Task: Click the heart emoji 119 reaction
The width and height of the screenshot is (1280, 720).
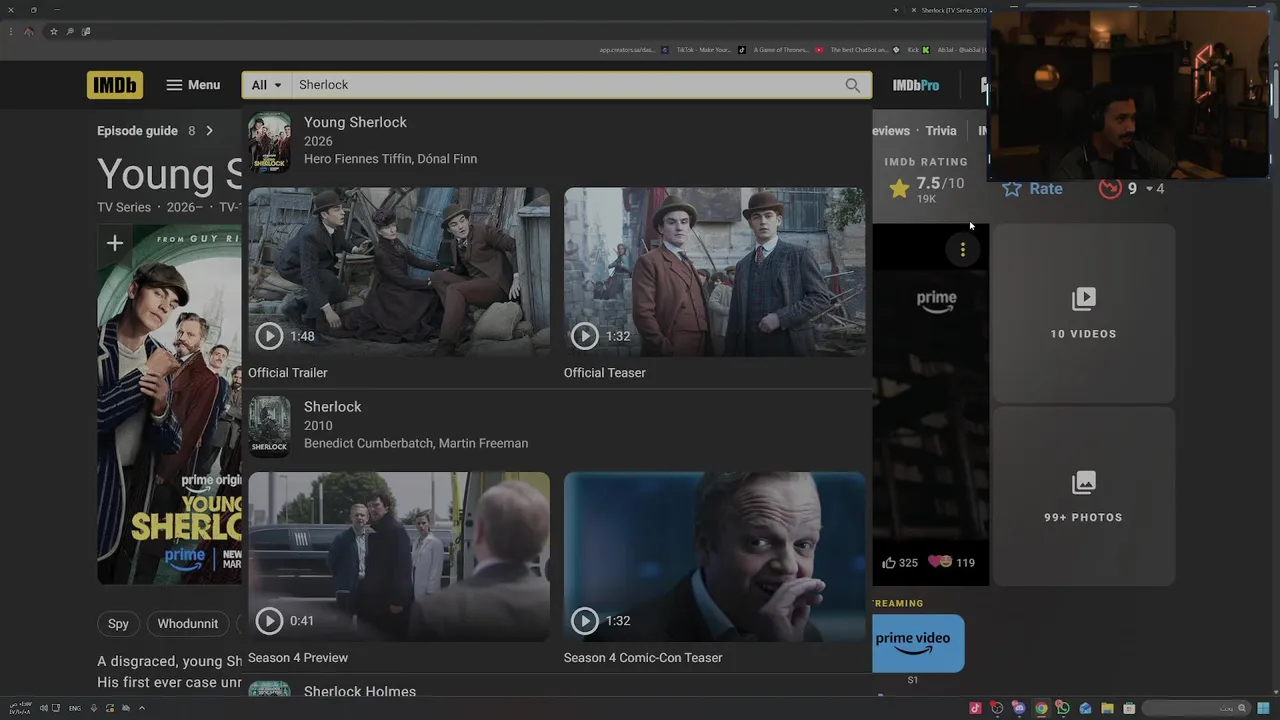Action: (951, 563)
